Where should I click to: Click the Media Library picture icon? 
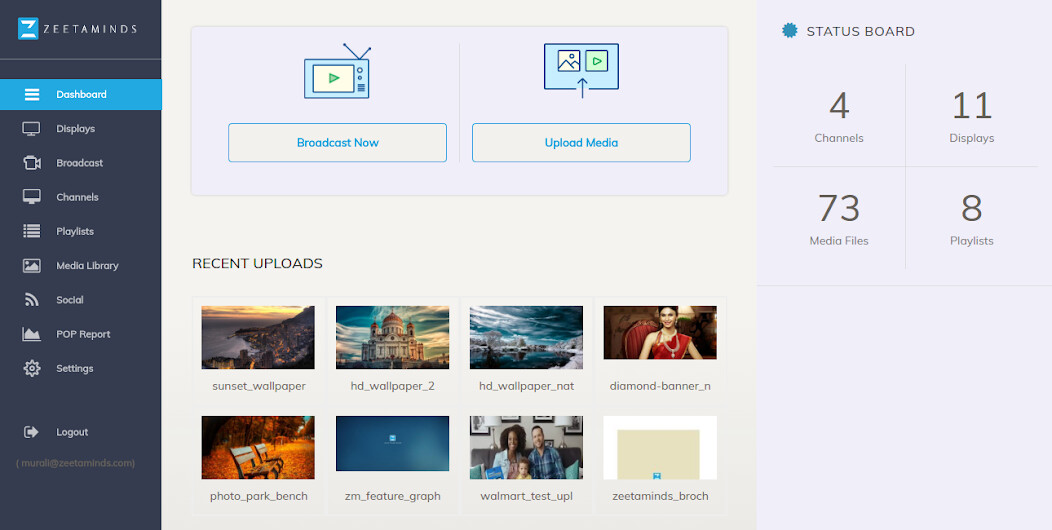click(x=32, y=266)
